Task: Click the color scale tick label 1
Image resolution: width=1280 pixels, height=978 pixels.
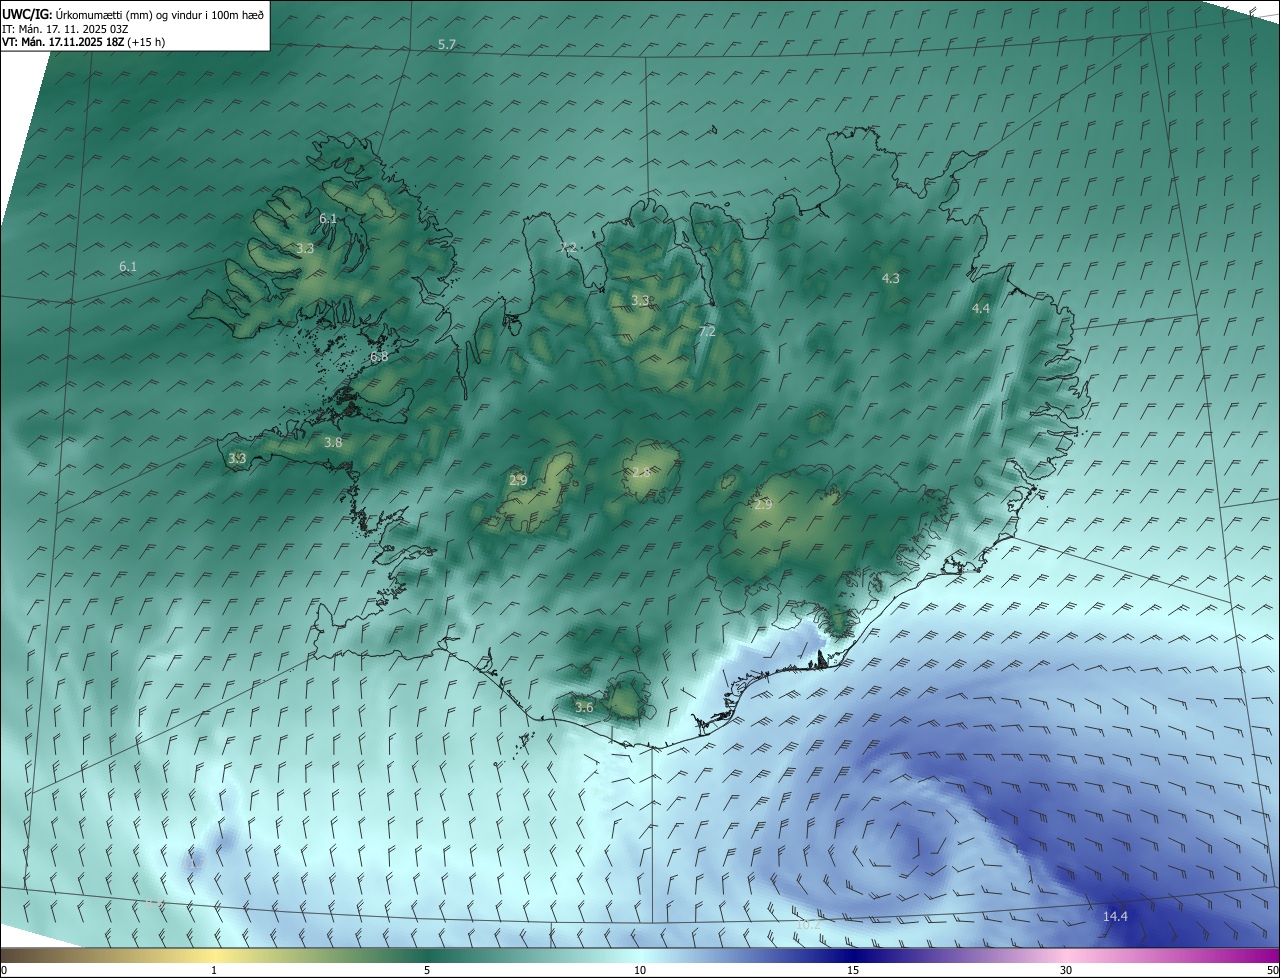Action: 214,970
